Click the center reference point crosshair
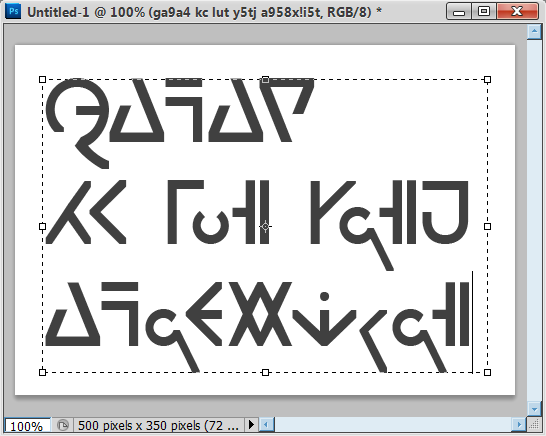Image resolution: width=546 pixels, height=436 pixels. [x=265, y=227]
